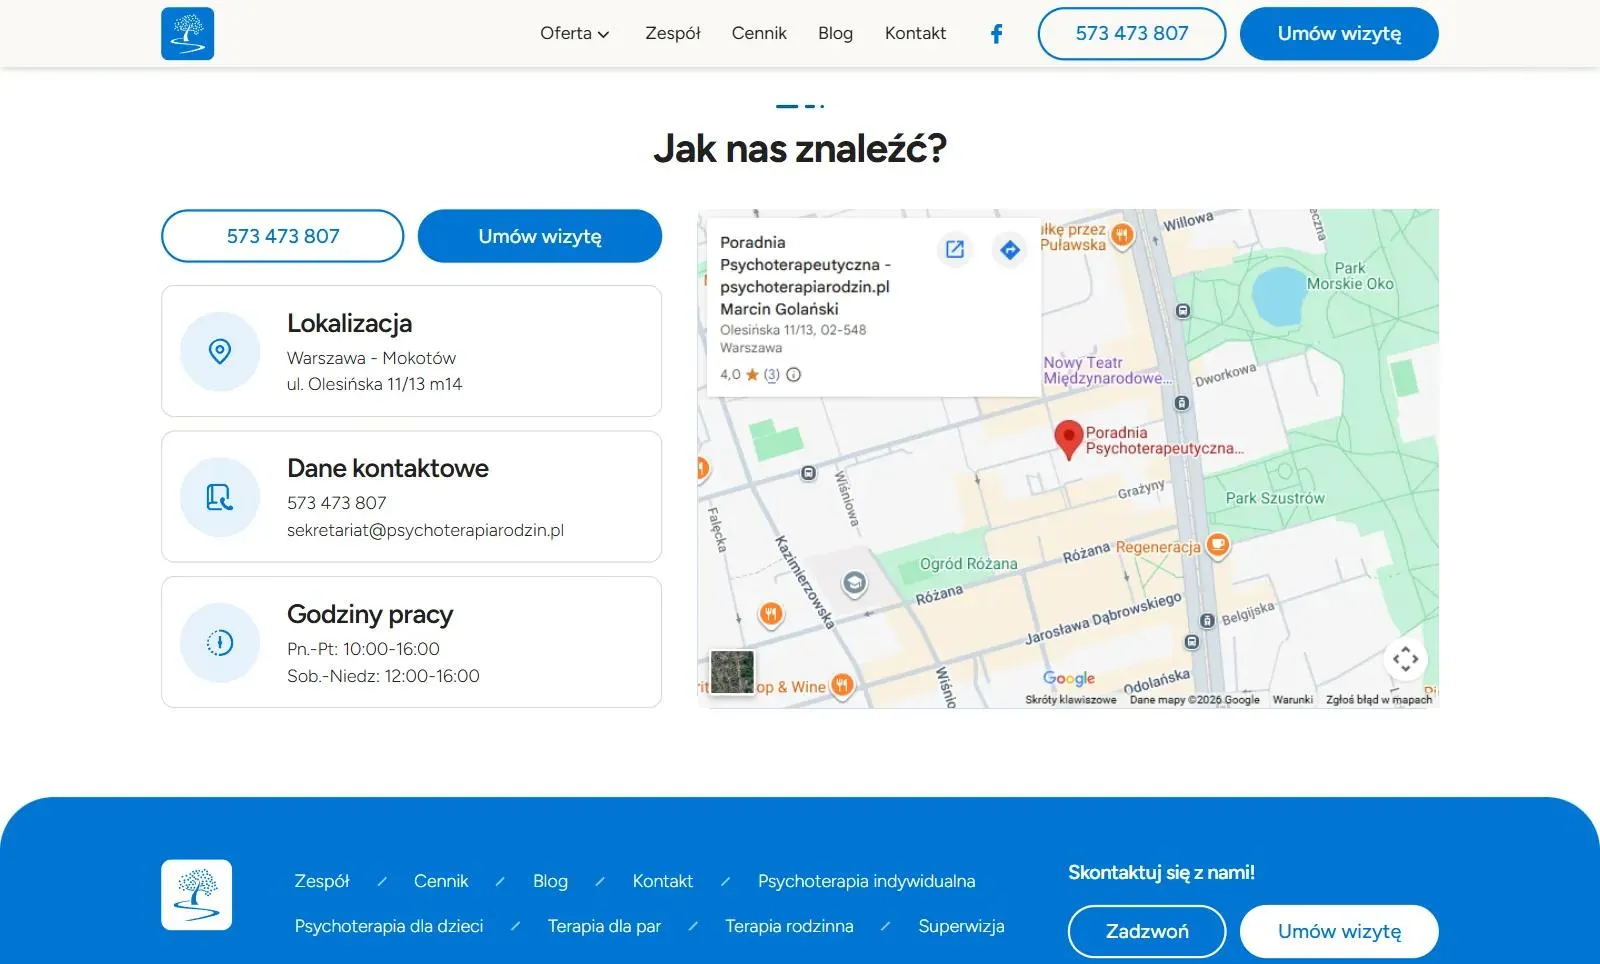Click the restaurant marker beside op & Wine
This screenshot has height=964, width=1600.
842,685
